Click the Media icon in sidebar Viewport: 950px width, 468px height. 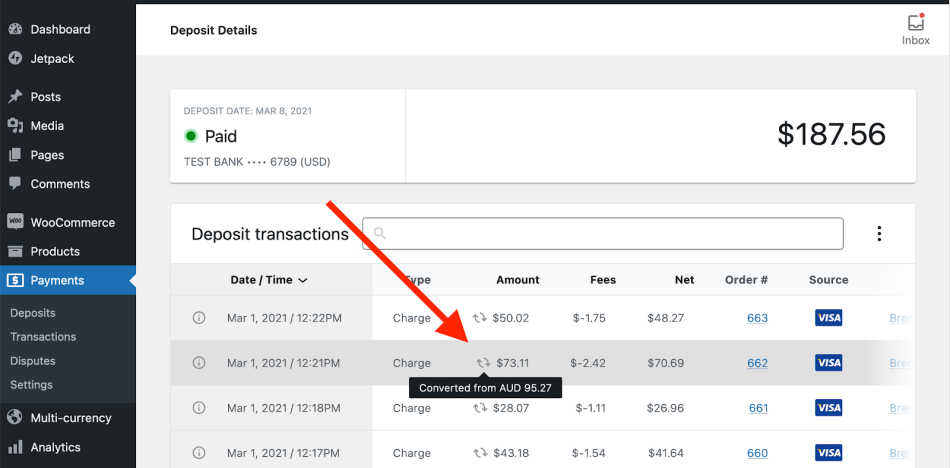tap(15, 125)
